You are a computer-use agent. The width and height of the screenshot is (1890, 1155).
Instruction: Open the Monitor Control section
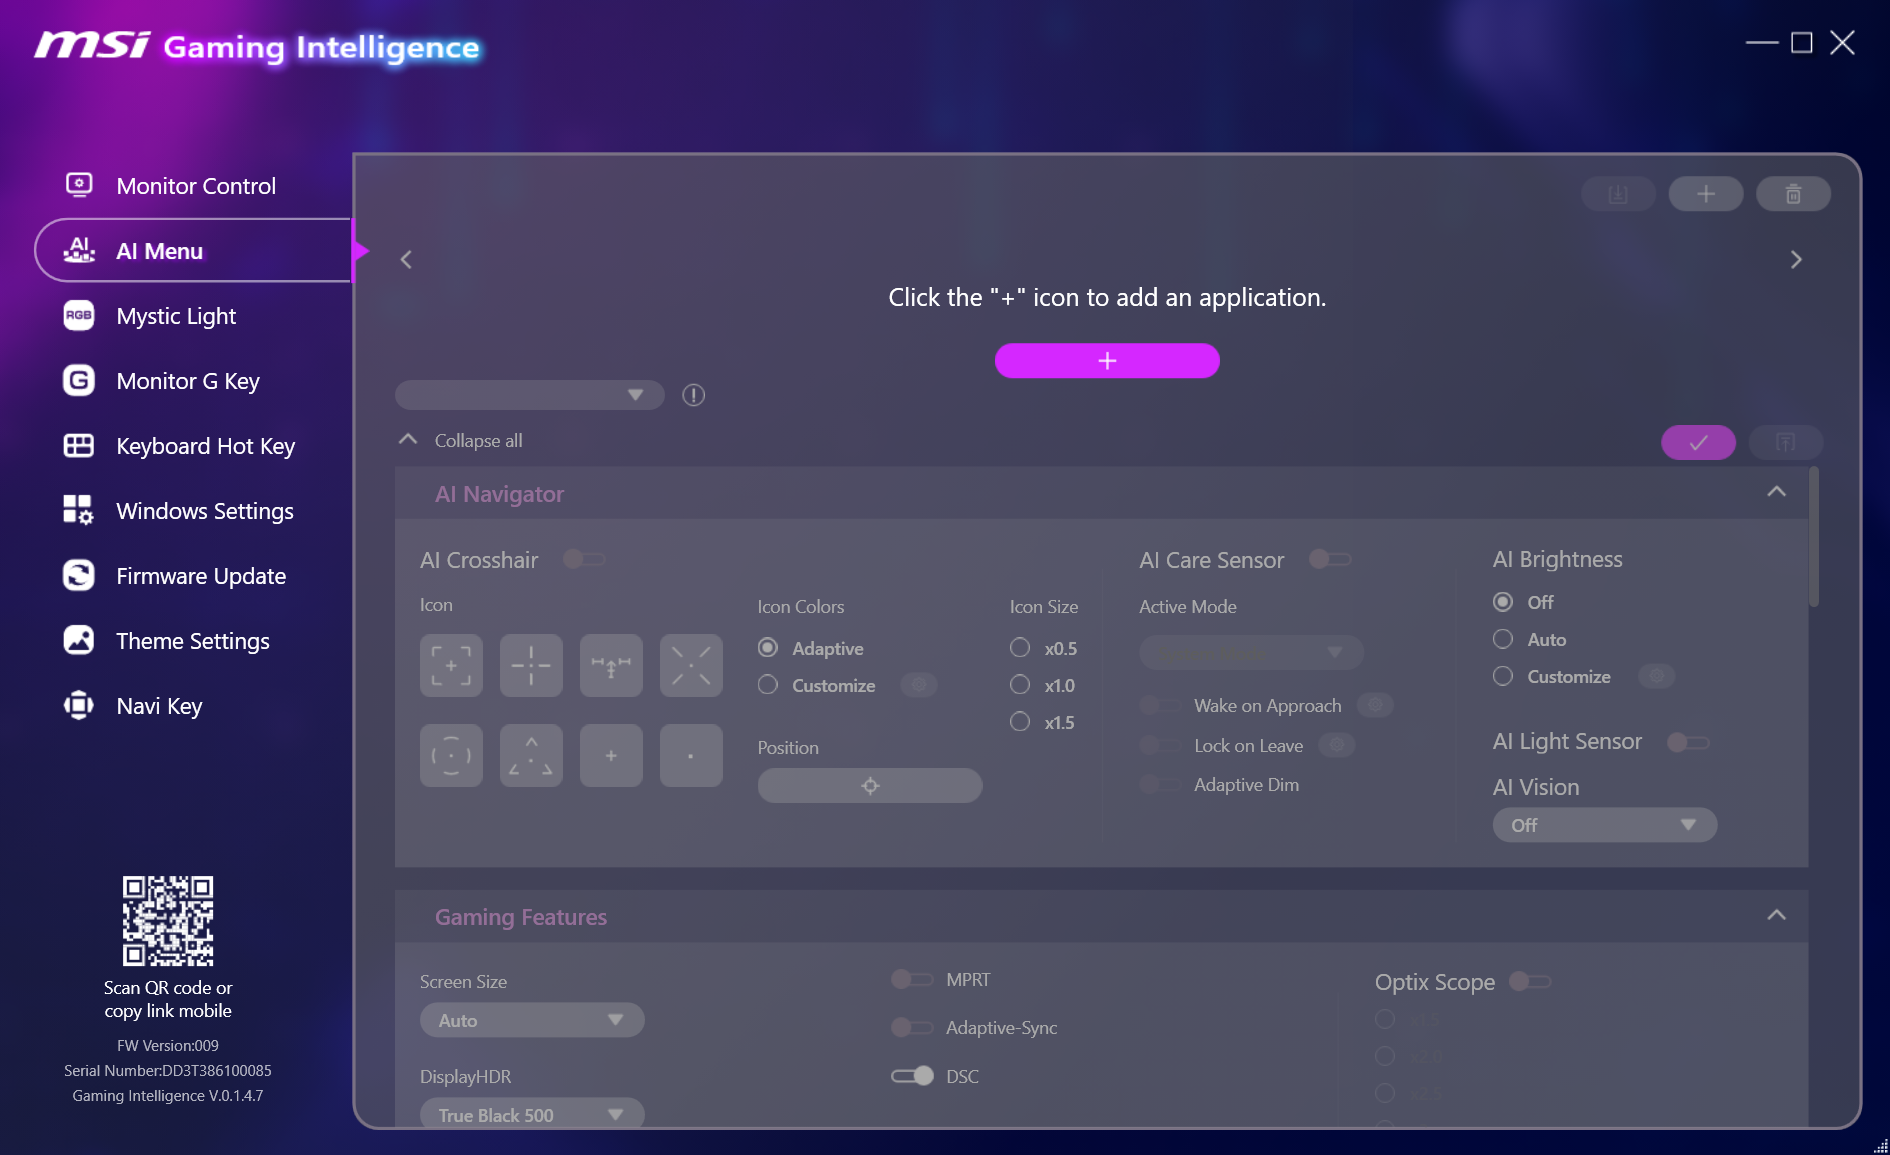click(195, 186)
